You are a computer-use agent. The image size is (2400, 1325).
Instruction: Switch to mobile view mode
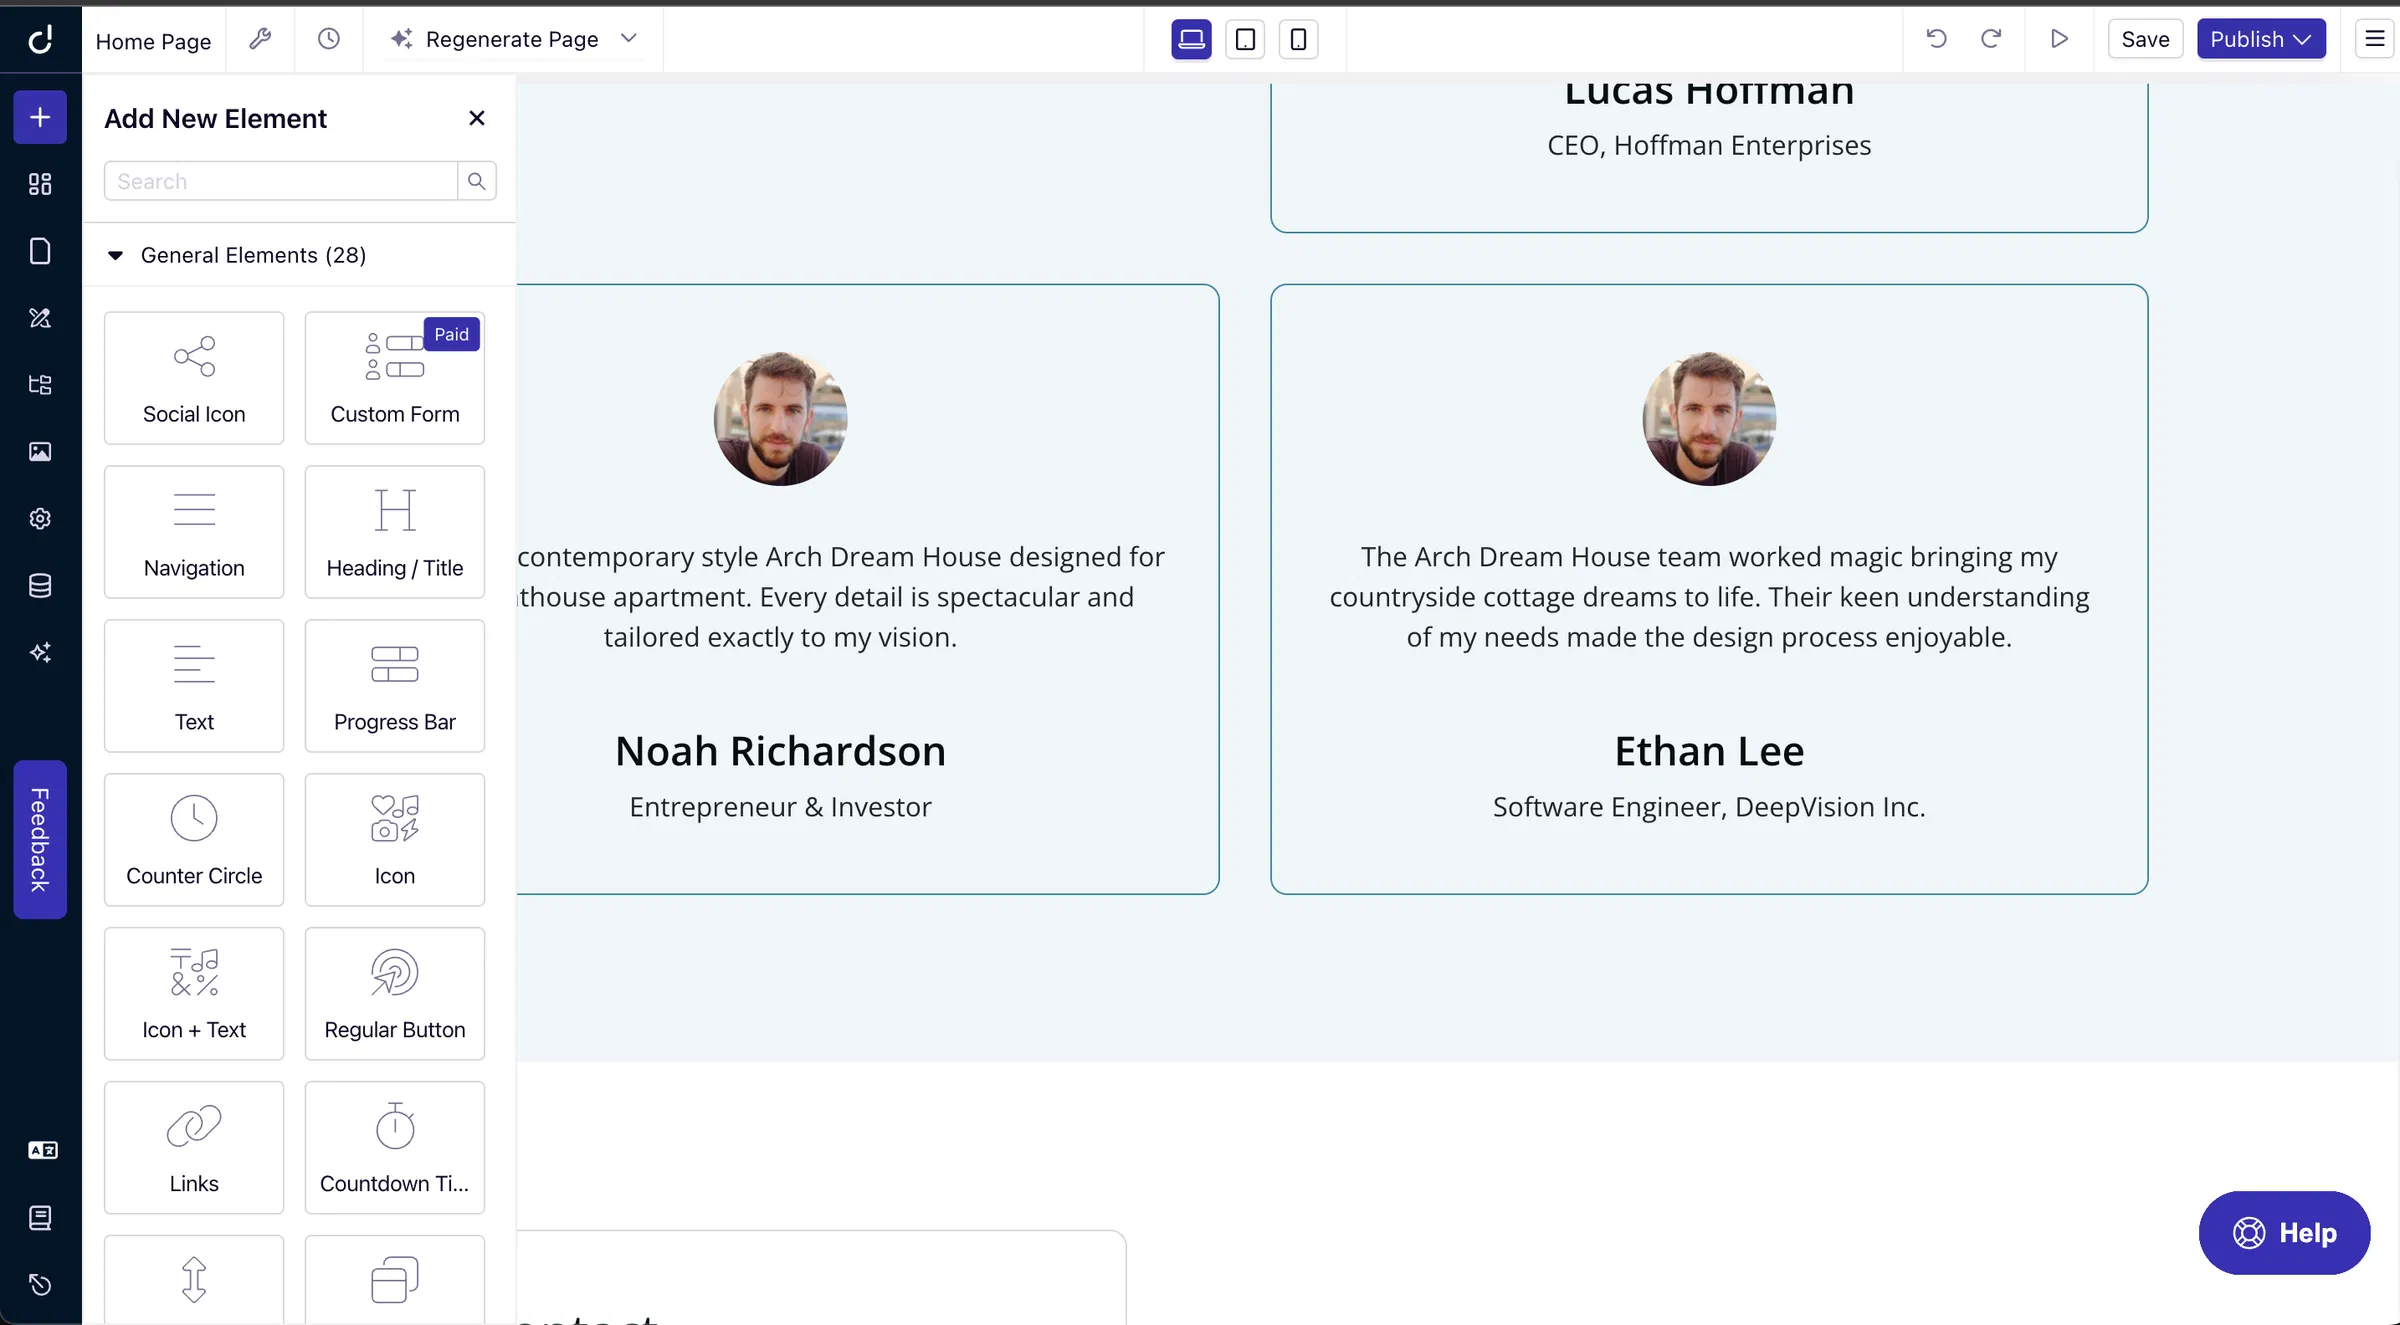click(1298, 39)
